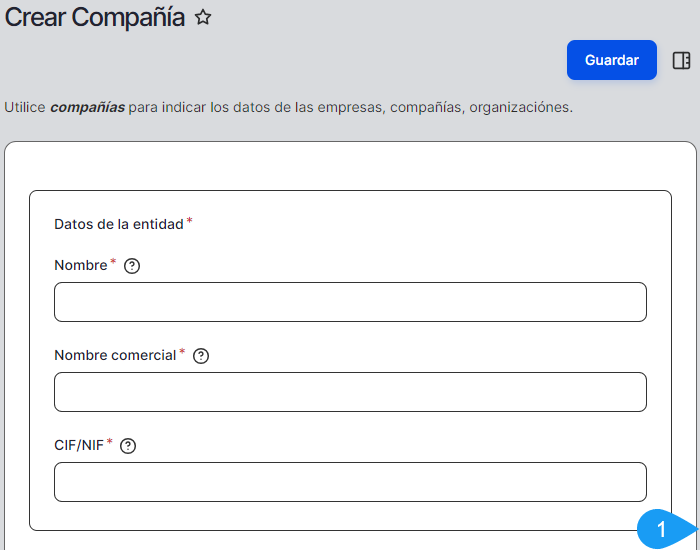Mark Crear Compañía as favorite with star

pos(203,17)
